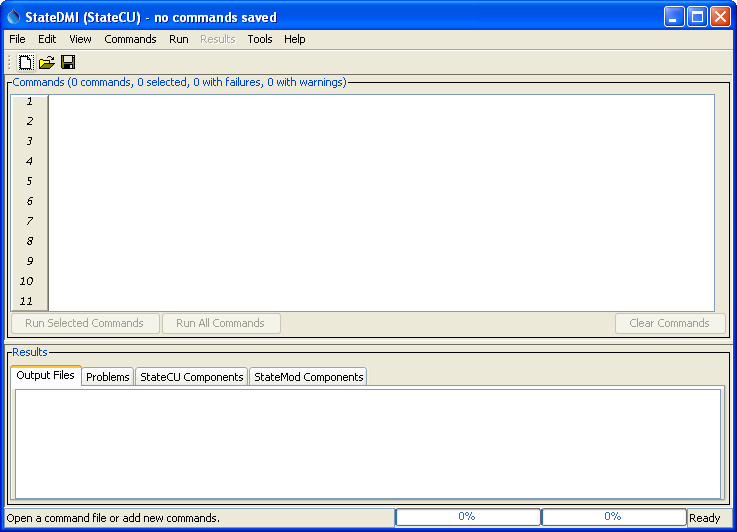Viewport: 737px width, 532px height.
Task: Click the StateDMI water drop title icon
Action: click(x=14, y=17)
